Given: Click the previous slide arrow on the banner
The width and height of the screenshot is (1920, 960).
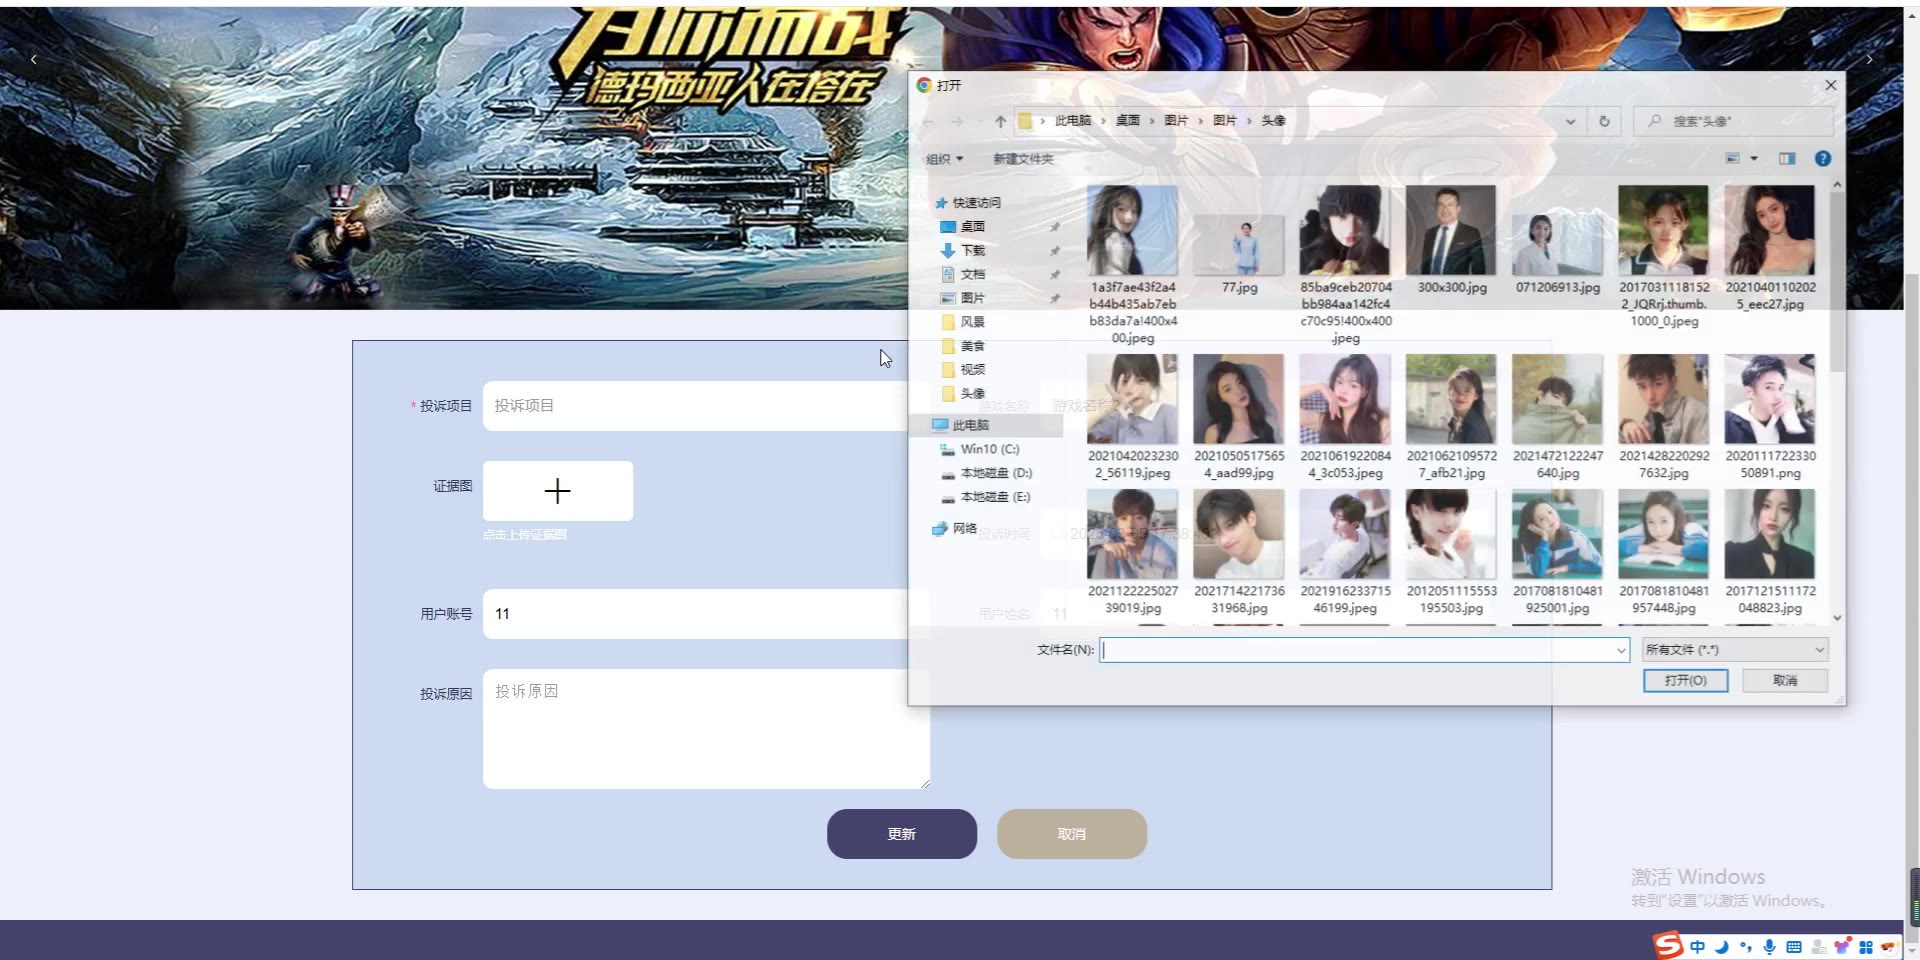Looking at the screenshot, I should pyautogui.click(x=34, y=60).
